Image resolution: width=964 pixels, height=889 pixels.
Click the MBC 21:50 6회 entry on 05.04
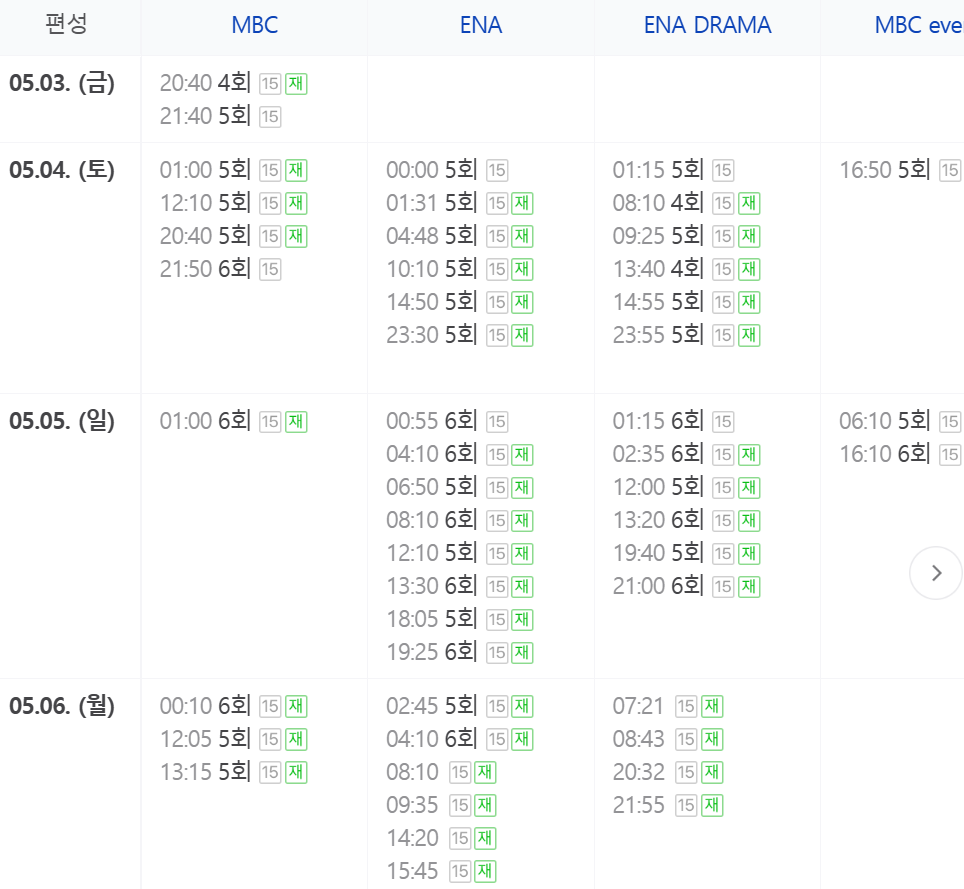pos(220,269)
